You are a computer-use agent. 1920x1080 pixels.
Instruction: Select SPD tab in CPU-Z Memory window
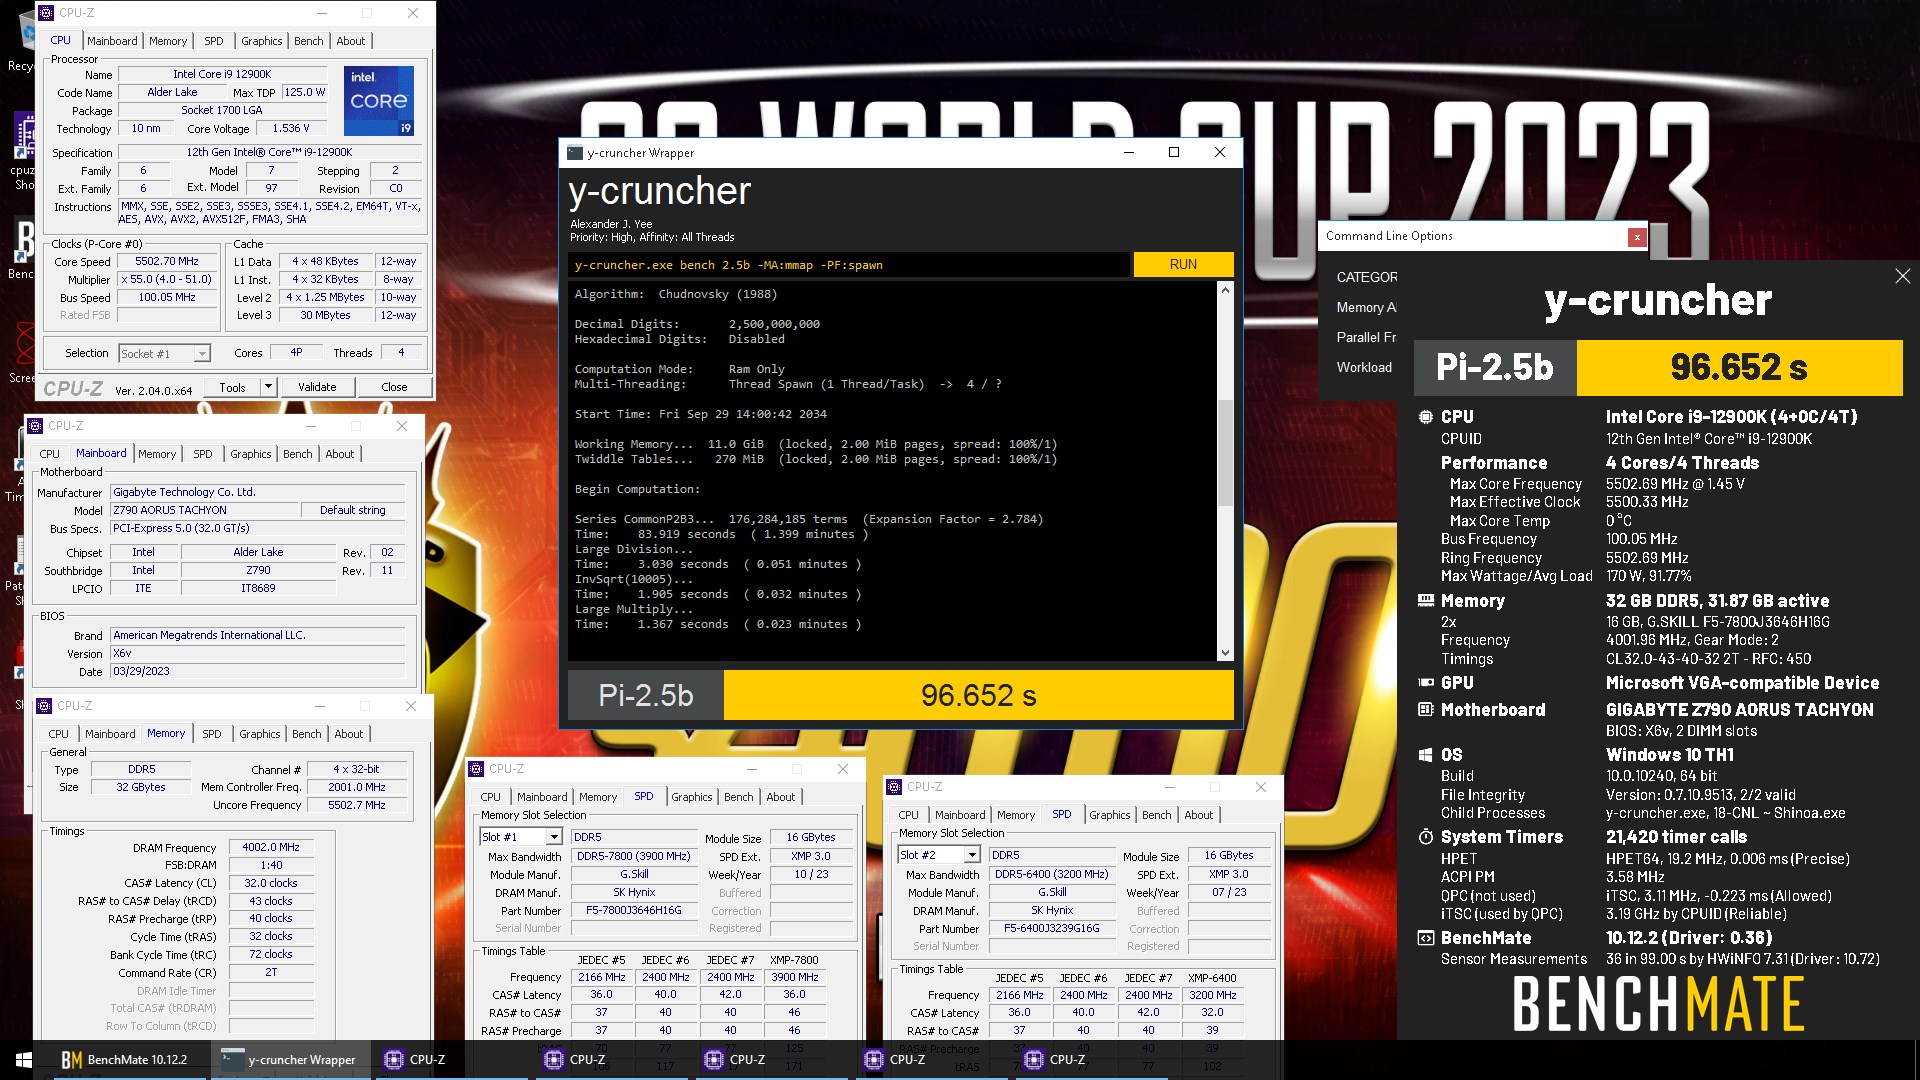point(212,734)
